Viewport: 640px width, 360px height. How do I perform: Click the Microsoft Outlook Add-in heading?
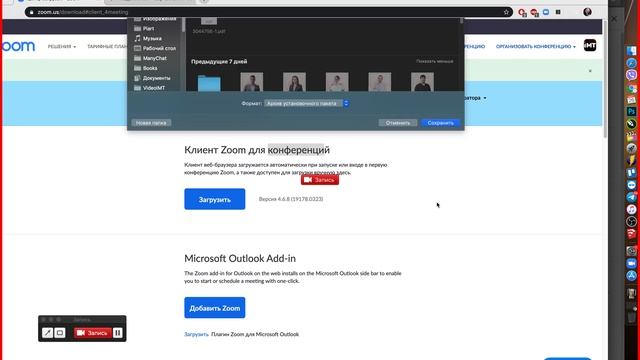240,258
